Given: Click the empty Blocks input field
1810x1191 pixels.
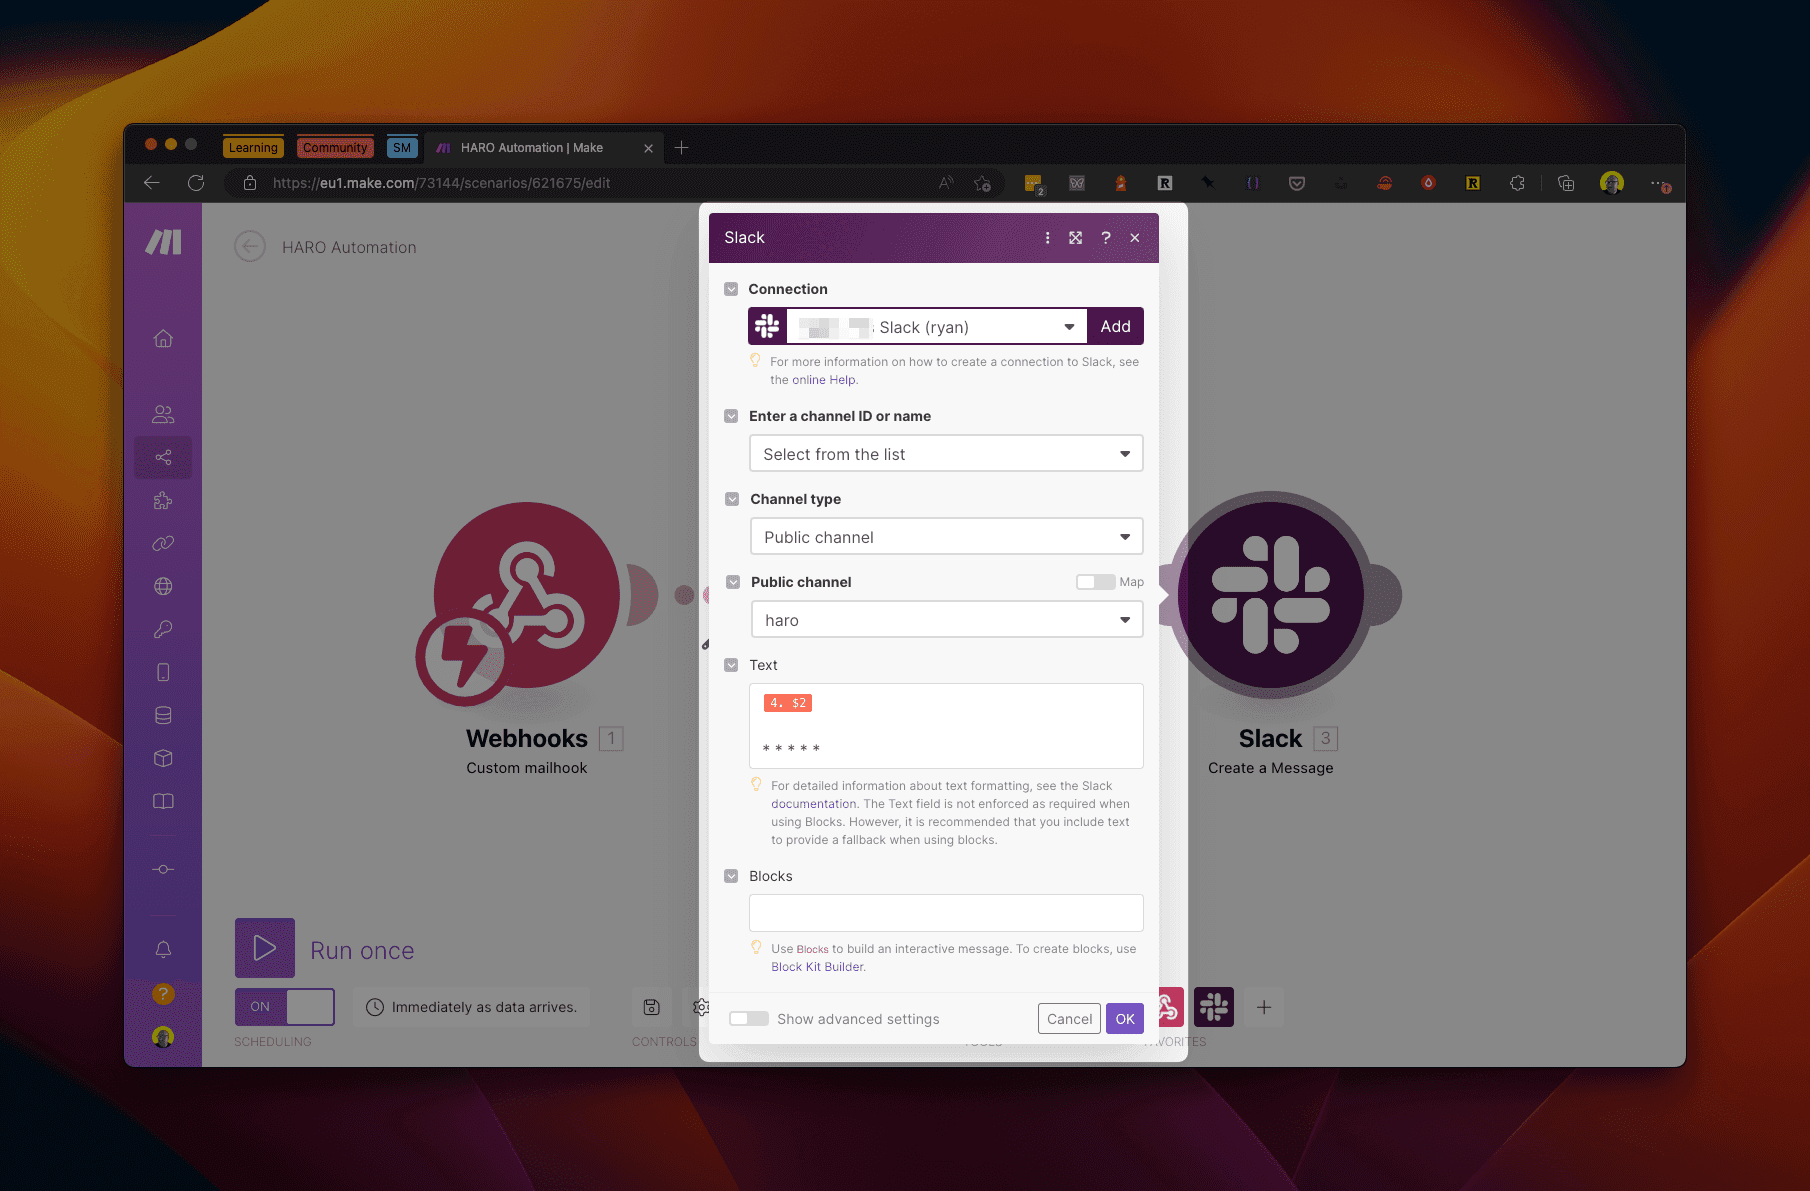Looking at the screenshot, I should [946, 913].
